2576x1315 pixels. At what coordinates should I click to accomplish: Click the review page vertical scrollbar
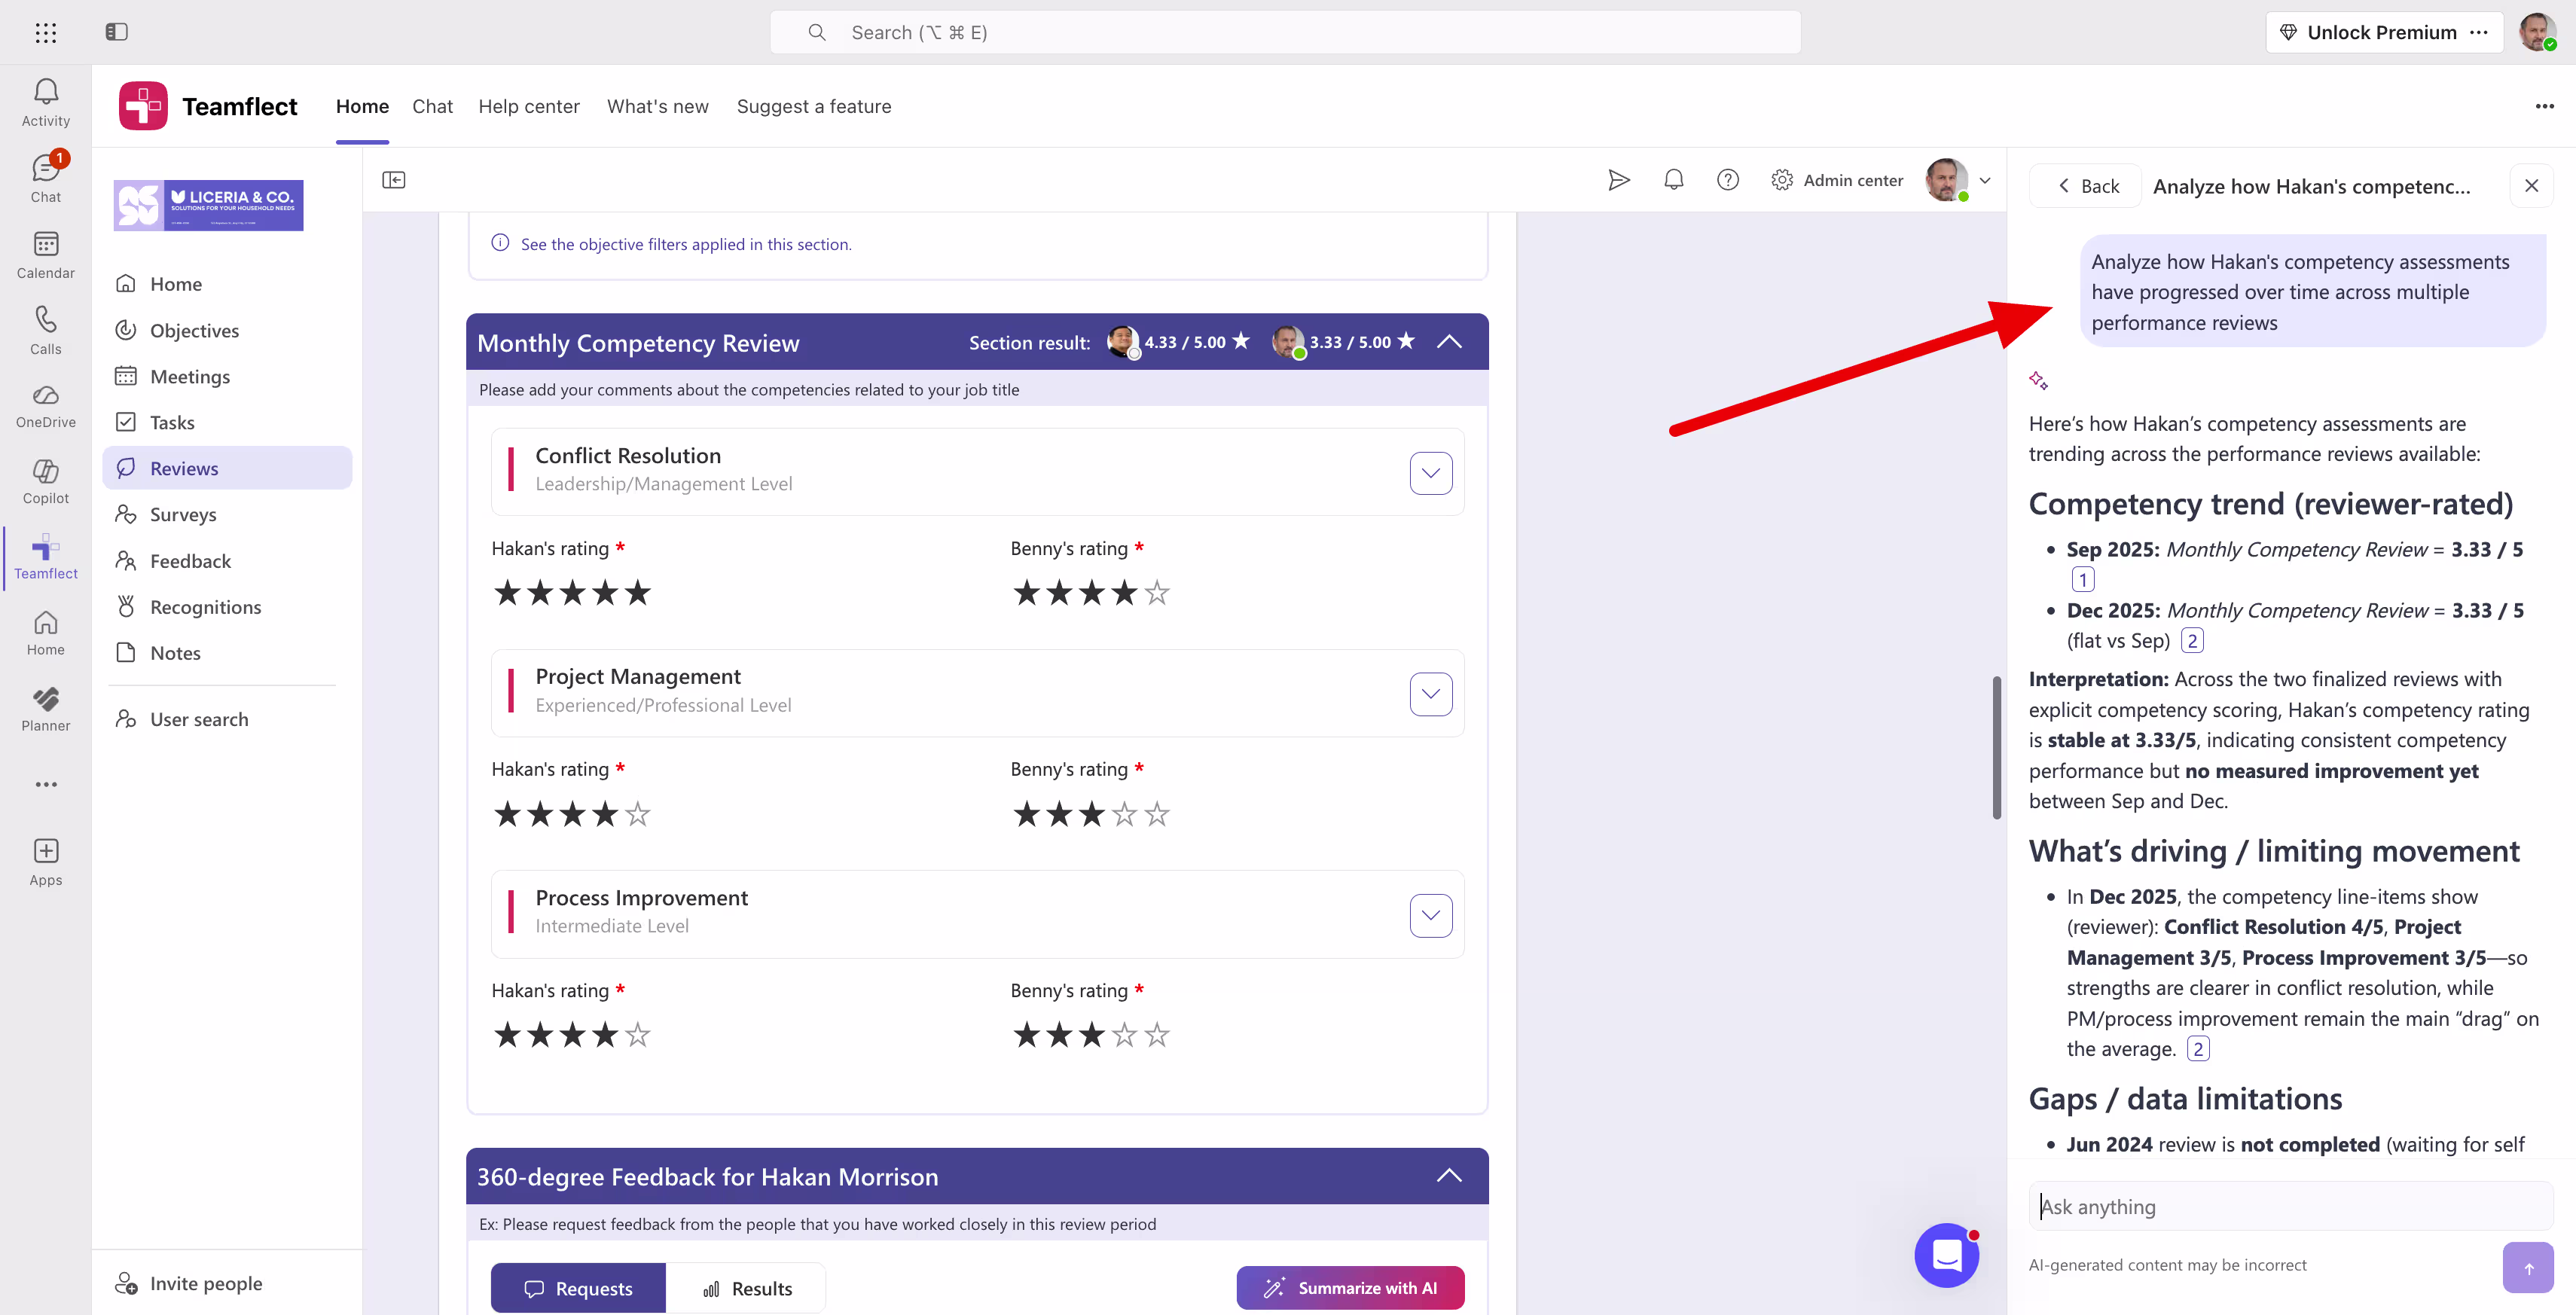[1996, 747]
